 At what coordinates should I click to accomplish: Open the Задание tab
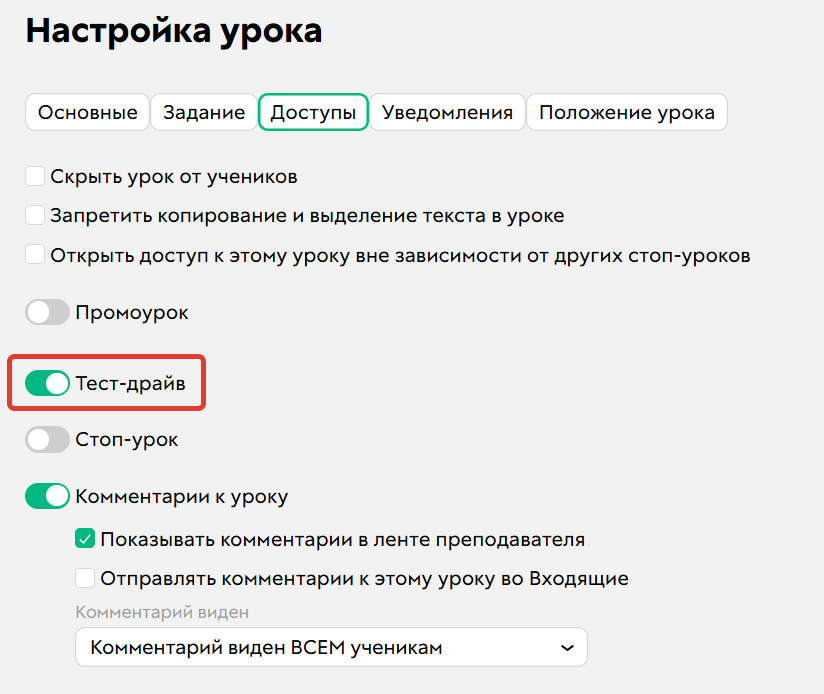click(203, 112)
